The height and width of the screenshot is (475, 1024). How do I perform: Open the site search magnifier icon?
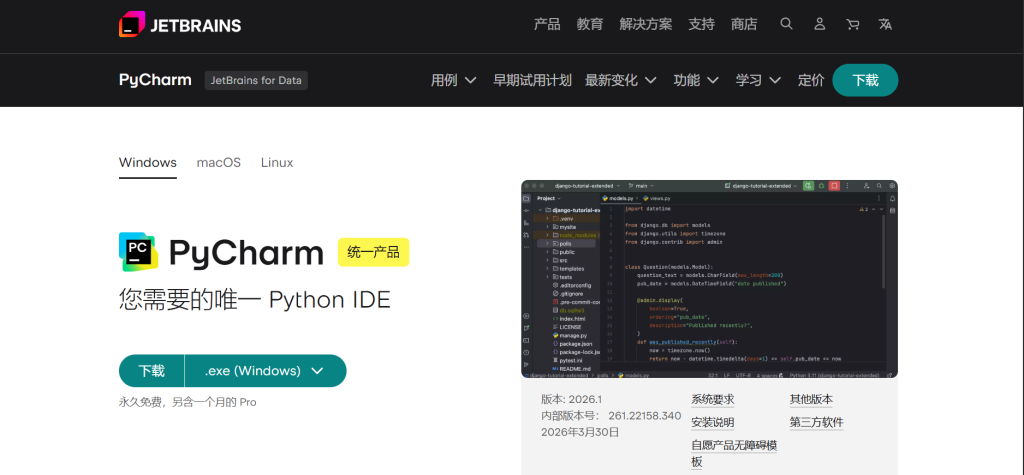(x=787, y=24)
